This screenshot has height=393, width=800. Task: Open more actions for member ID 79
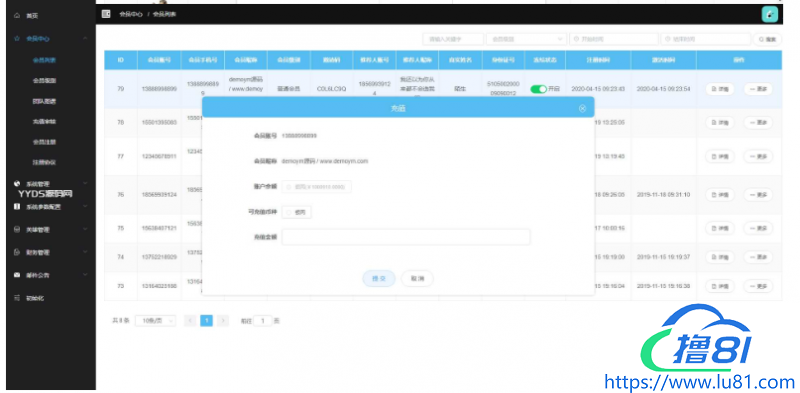coord(758,89)
